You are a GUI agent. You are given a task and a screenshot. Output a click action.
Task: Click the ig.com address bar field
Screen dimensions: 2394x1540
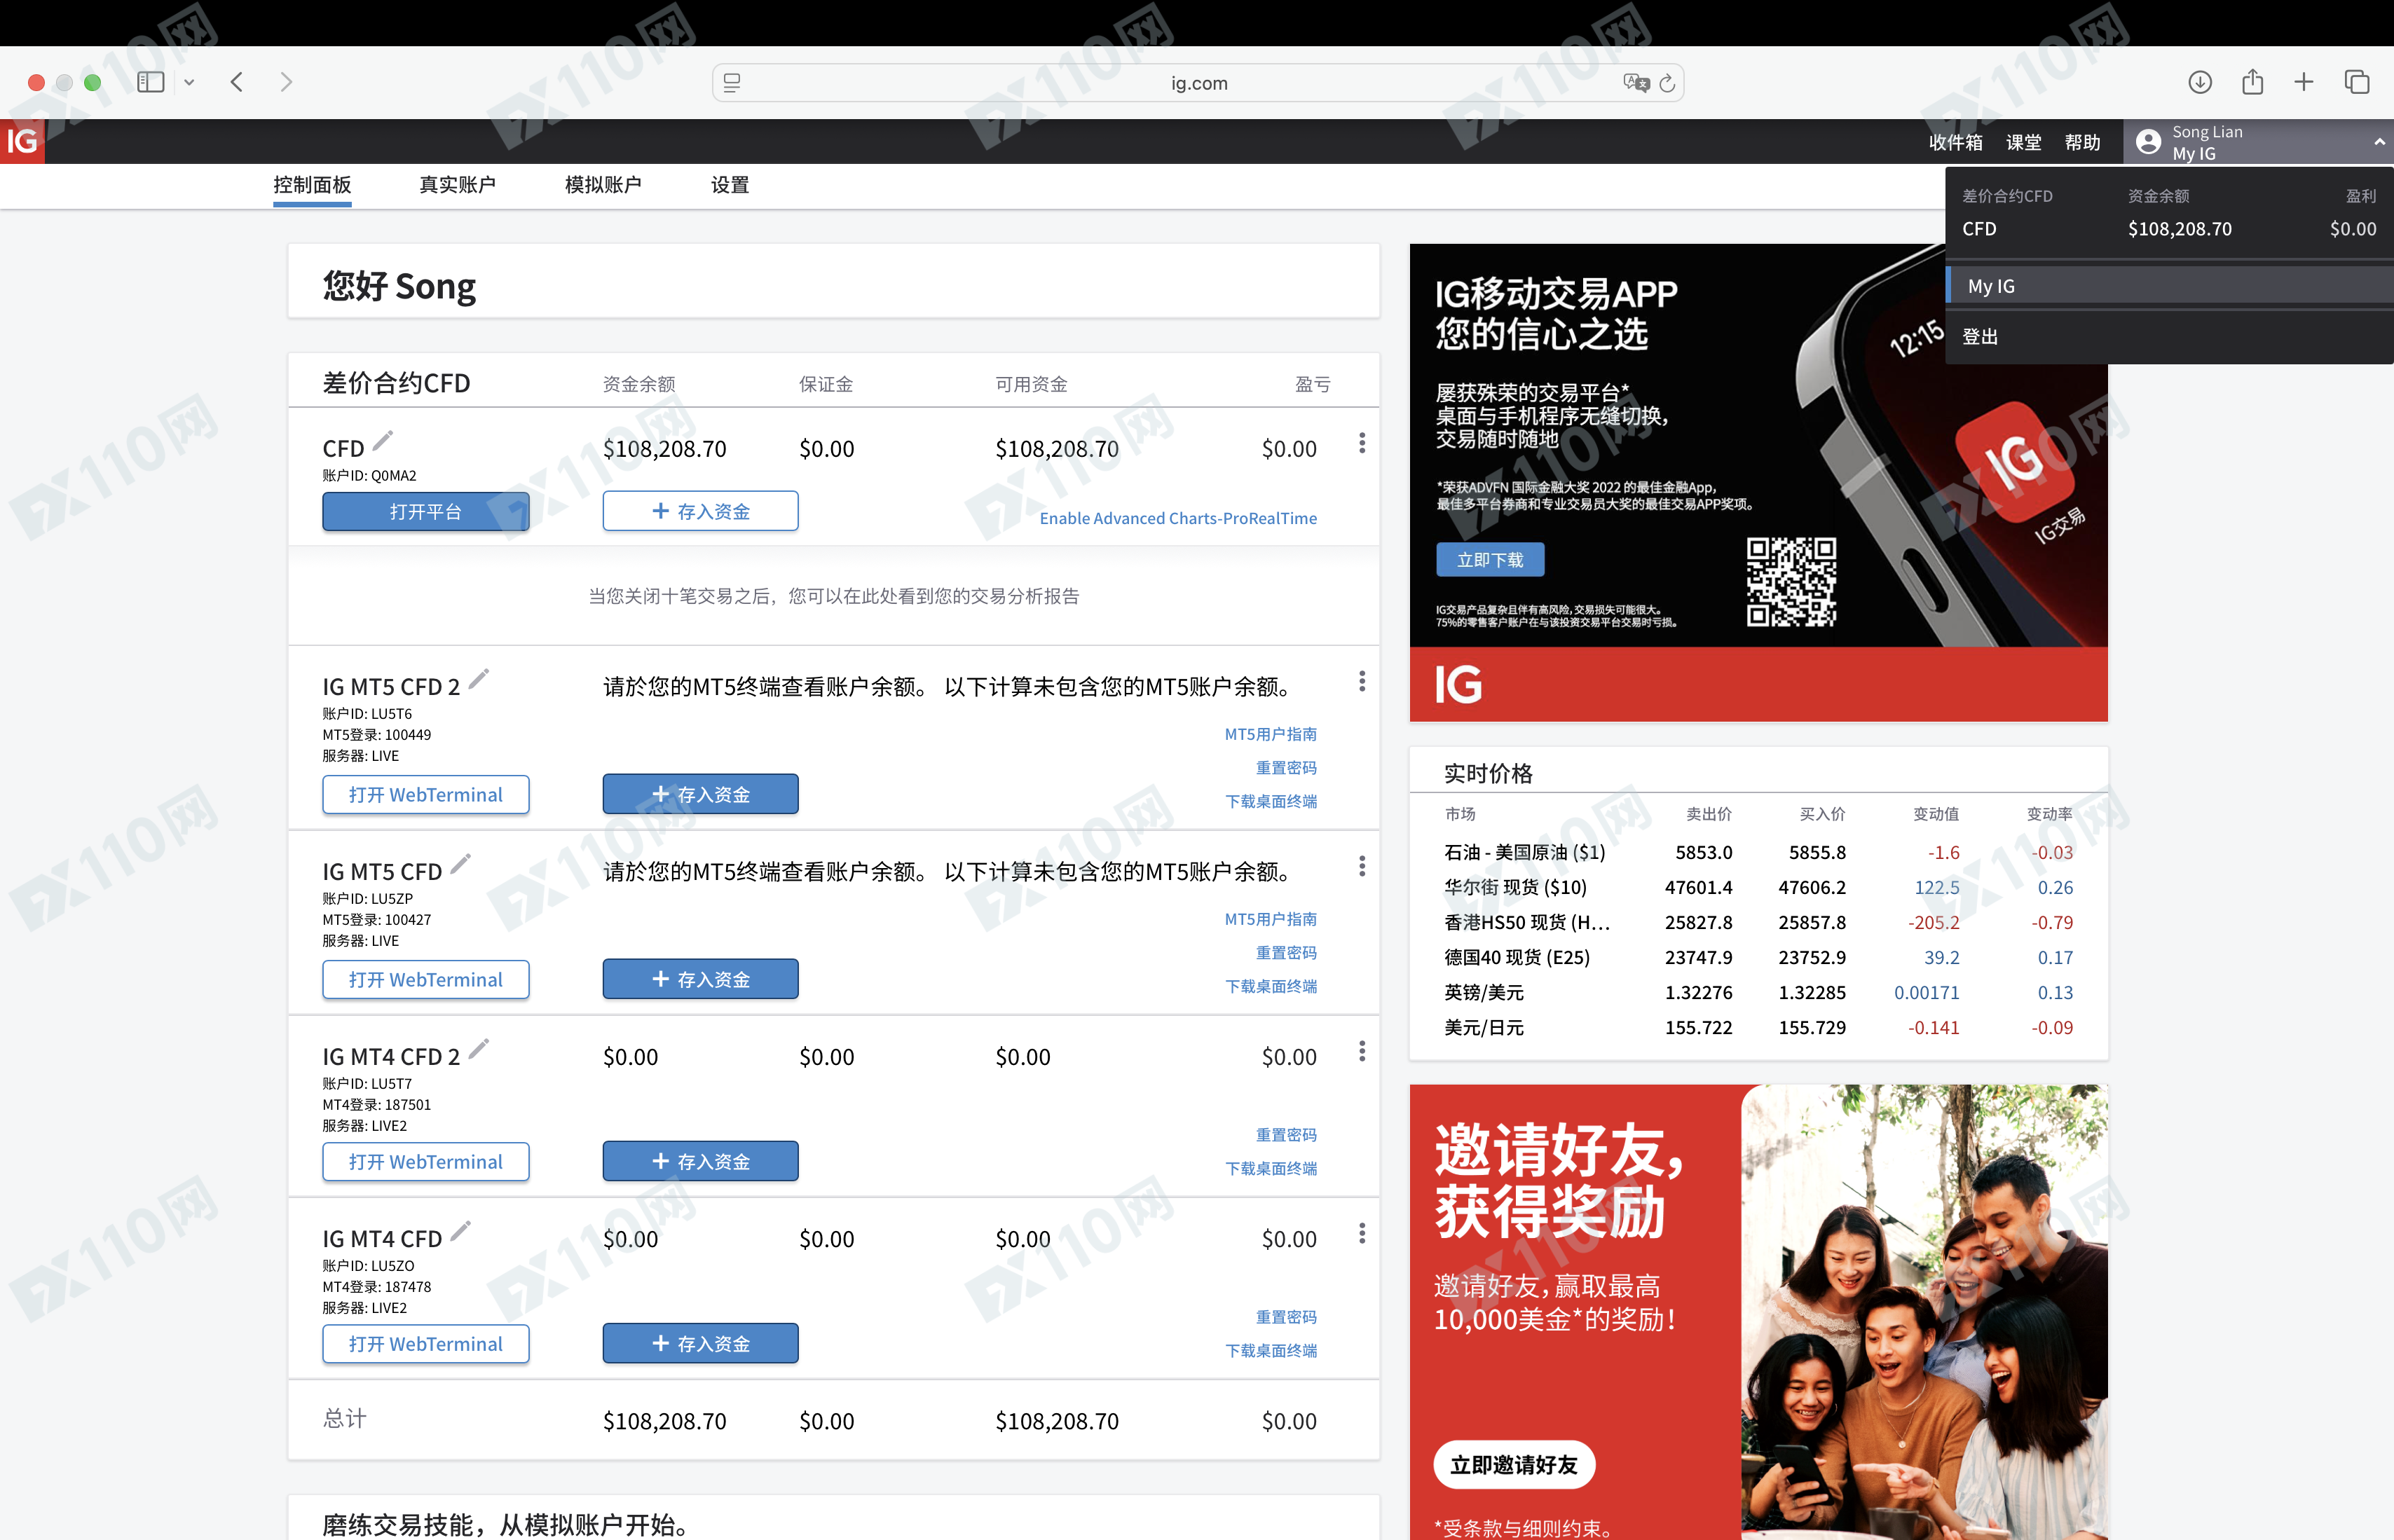[x=1198, y=83]
